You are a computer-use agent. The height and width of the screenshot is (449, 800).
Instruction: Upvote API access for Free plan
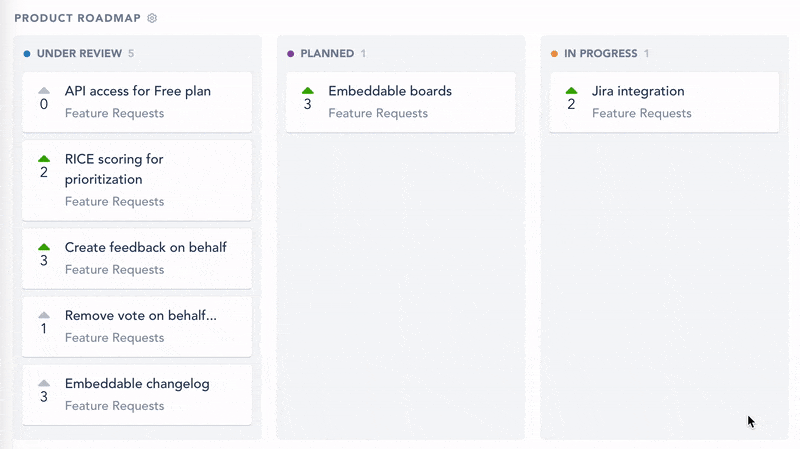[x=44, y=91]
